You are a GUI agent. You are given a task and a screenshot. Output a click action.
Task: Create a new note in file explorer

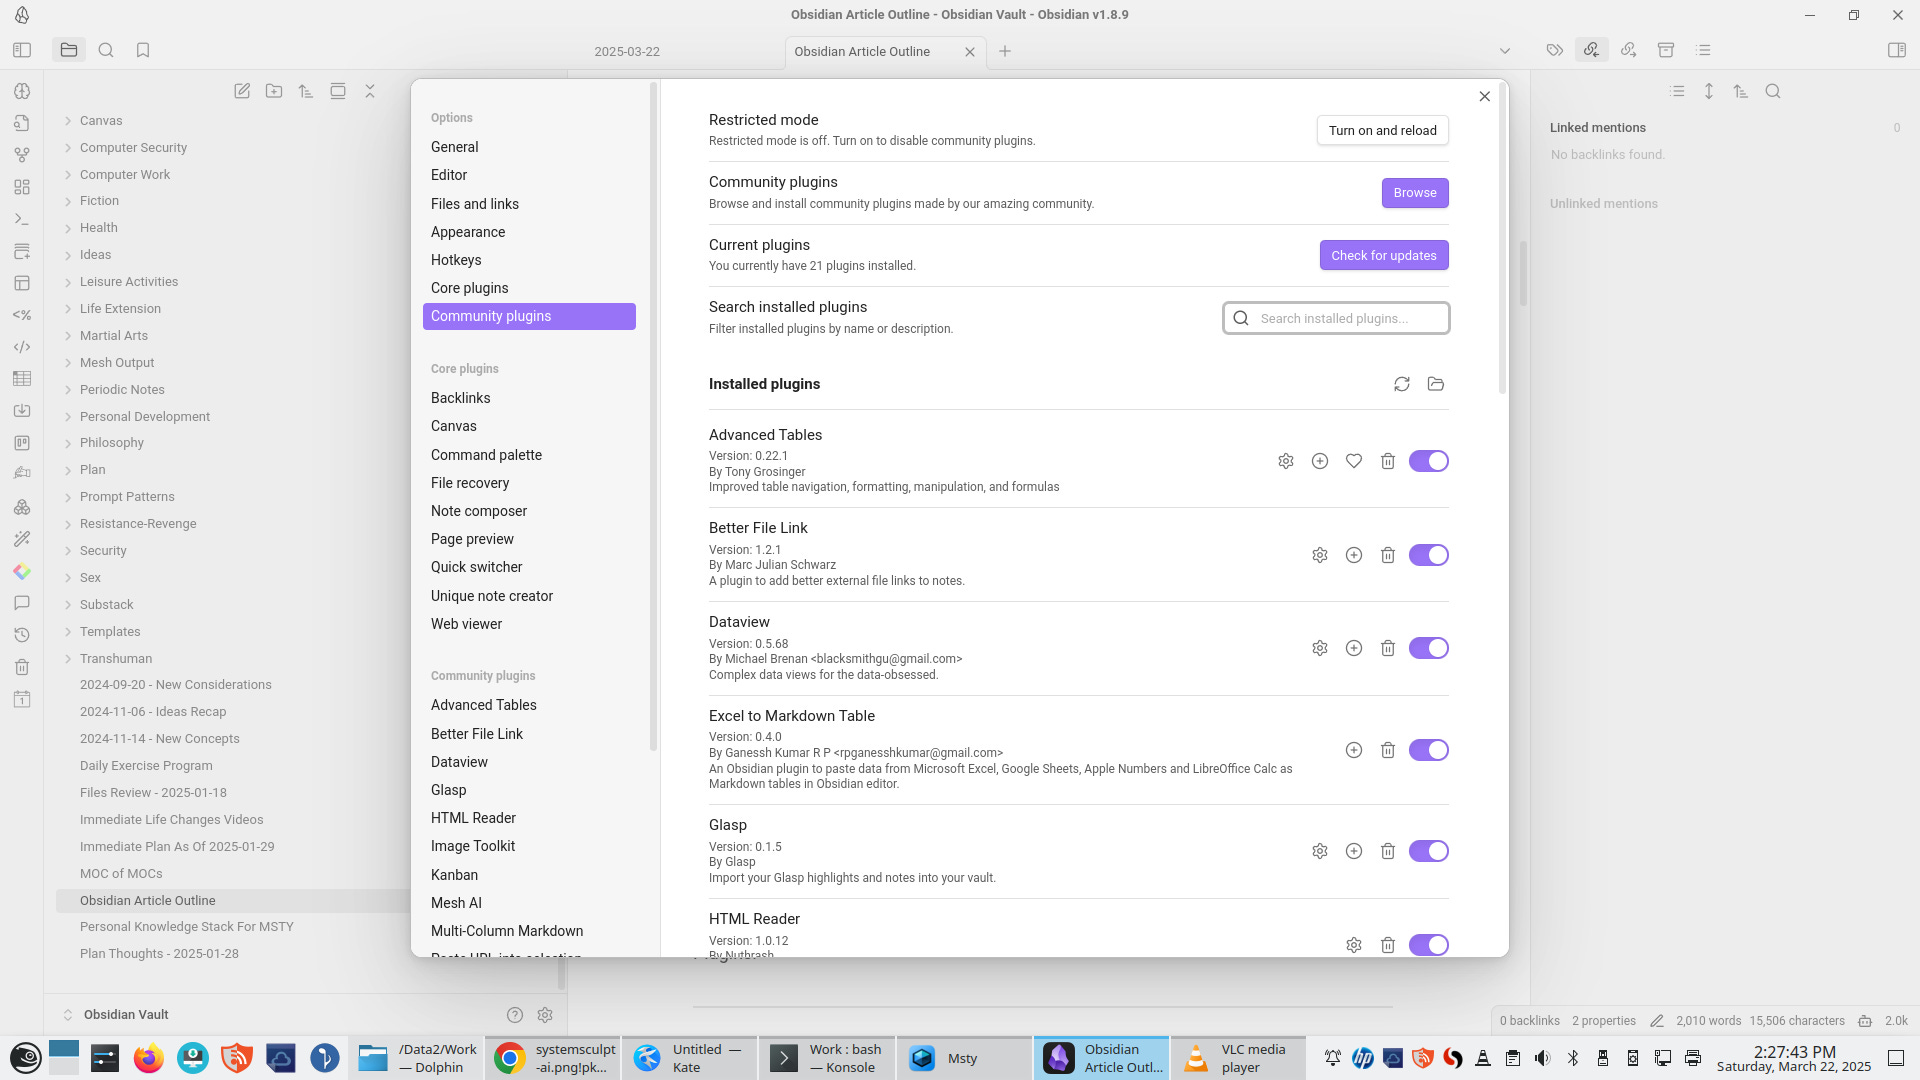tap(242, 91)
